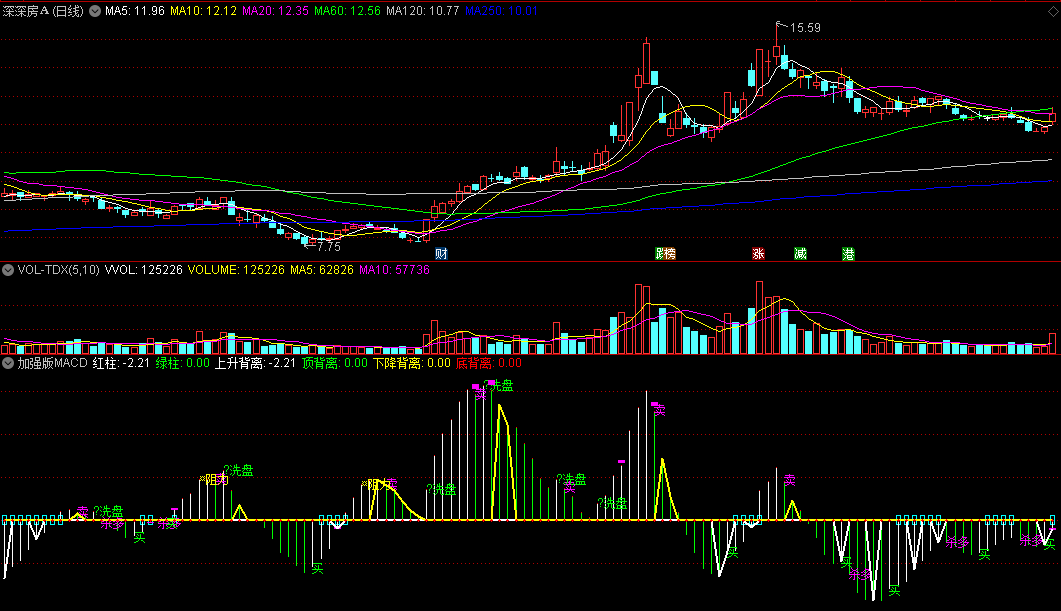
Task: Click the 7.75 low price label
Action: coord(328,247)
